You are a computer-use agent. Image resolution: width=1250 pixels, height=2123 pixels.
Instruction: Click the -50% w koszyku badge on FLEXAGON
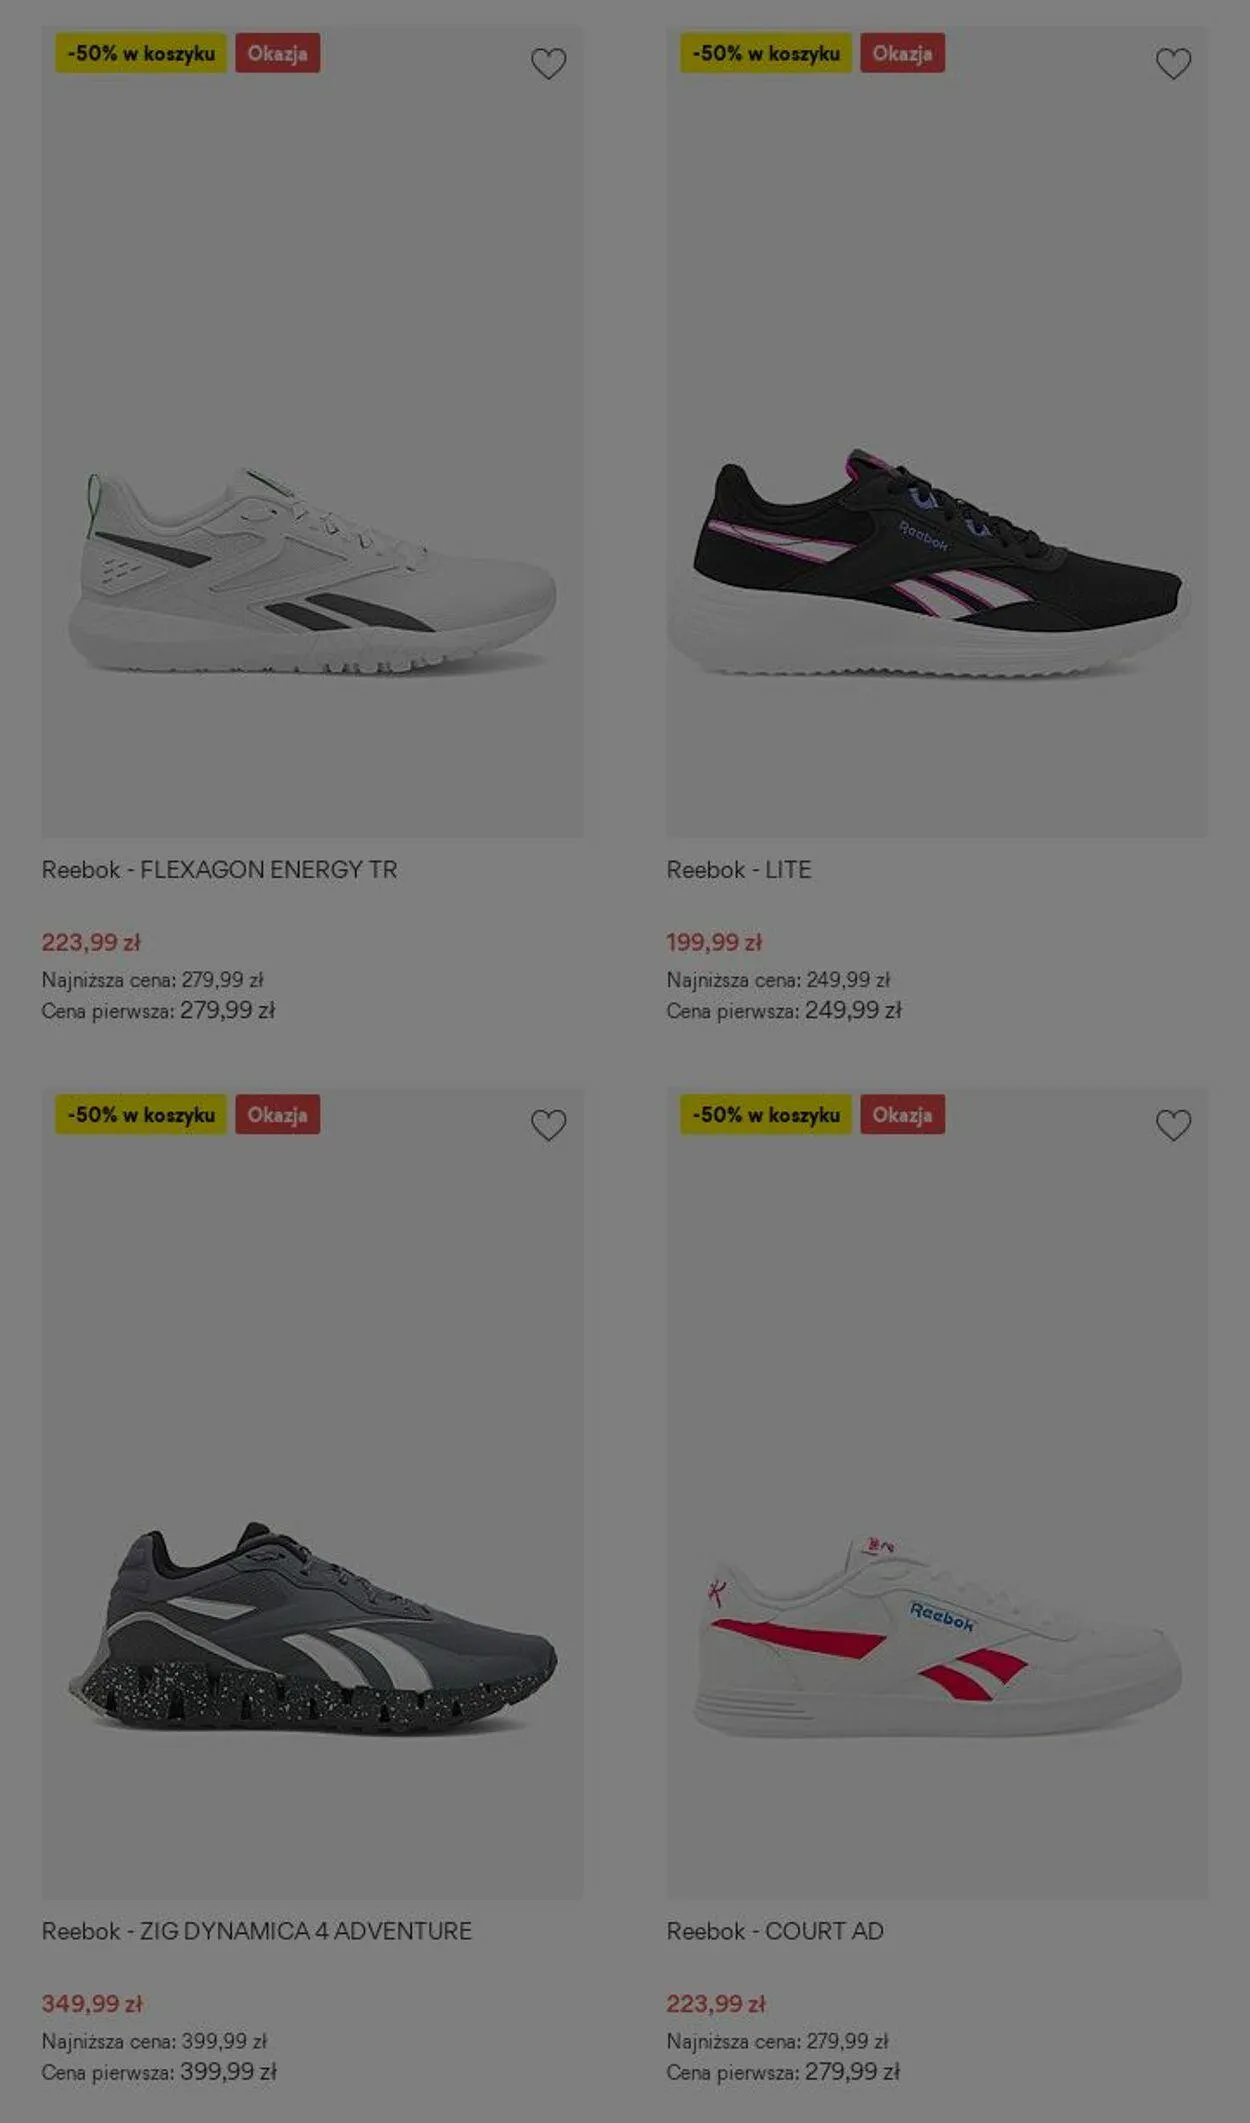click(x=141, y=53)
